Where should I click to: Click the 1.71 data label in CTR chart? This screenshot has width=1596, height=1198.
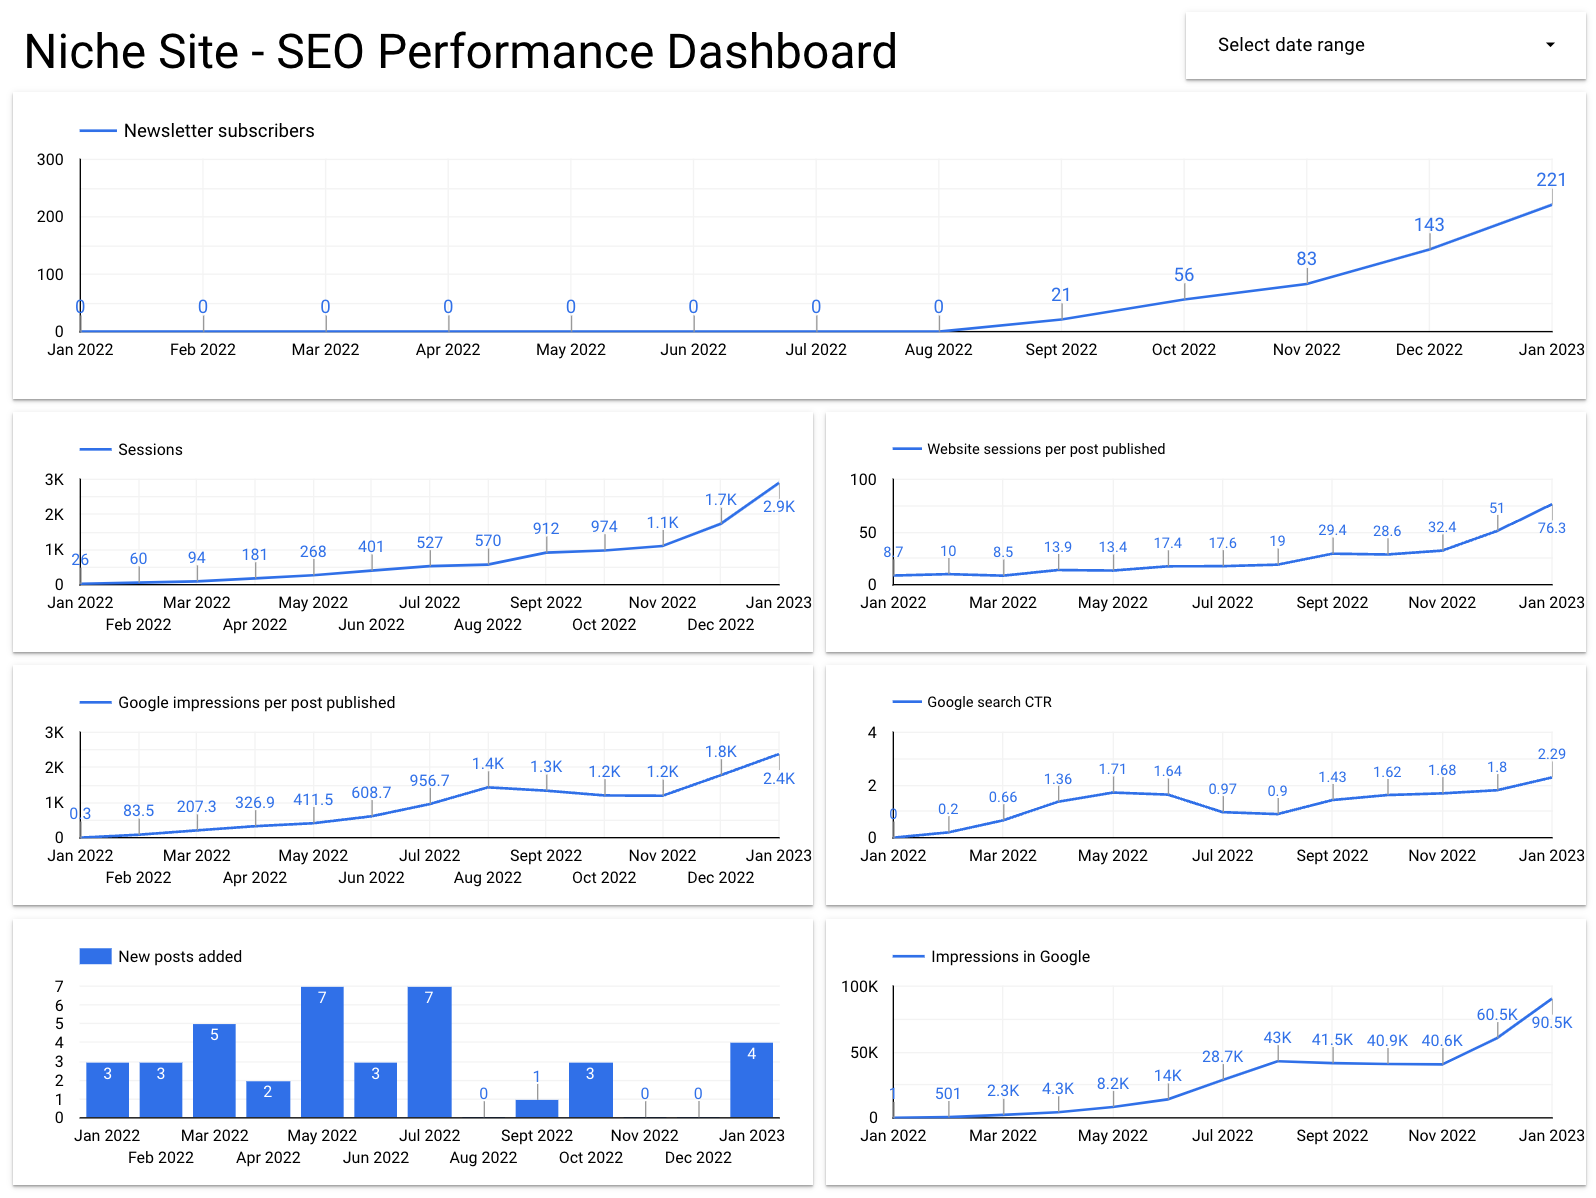tap(1113, 769)
